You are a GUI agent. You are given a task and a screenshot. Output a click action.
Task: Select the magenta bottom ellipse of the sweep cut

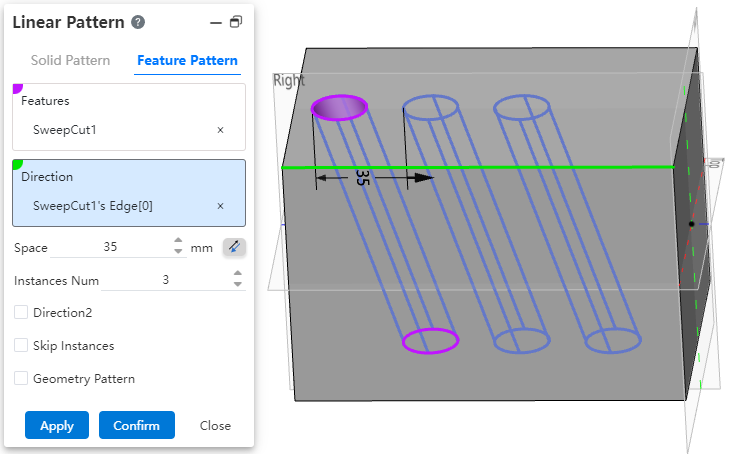(x=430, y=341)
